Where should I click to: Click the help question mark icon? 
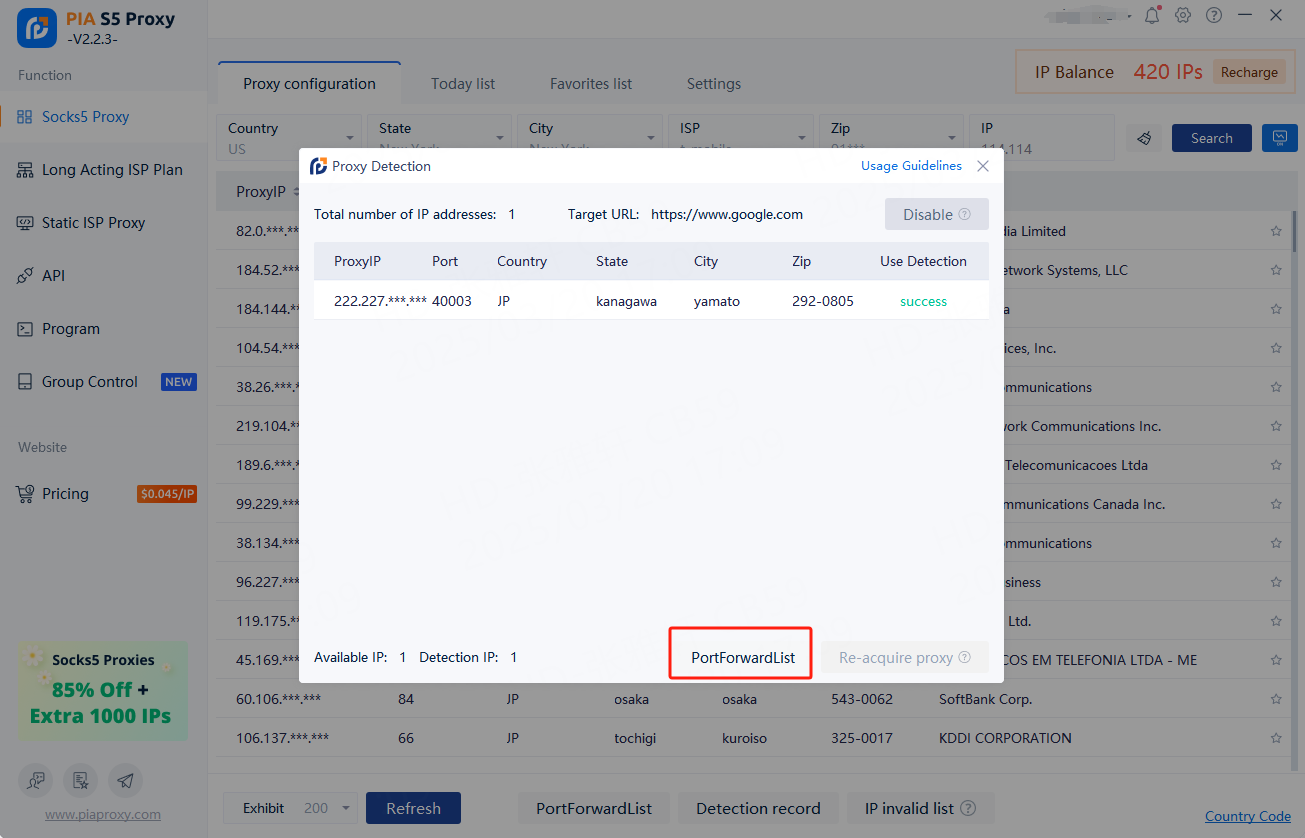(x=1214, y=15)
